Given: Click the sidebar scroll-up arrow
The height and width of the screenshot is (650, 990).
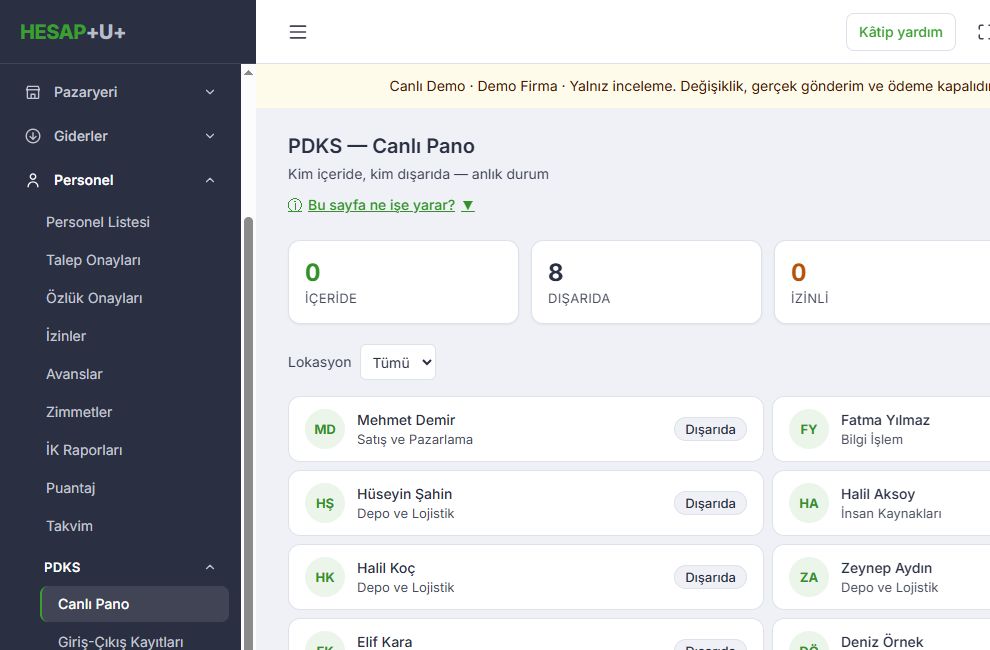Looking at the screenshot, I should pyautogui.click(x=248, y=73).
